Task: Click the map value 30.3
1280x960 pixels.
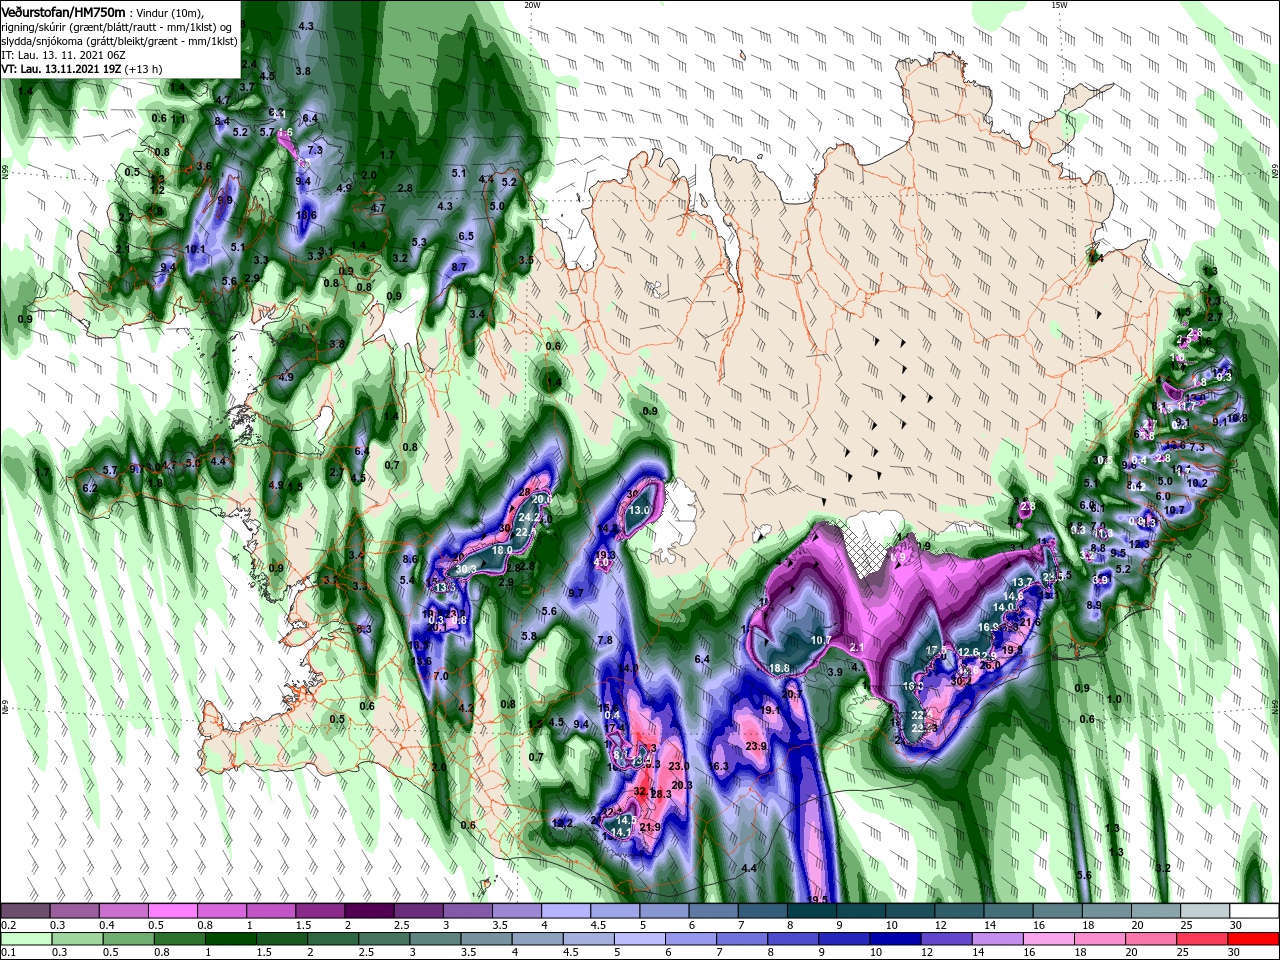Action: point(465,569)
